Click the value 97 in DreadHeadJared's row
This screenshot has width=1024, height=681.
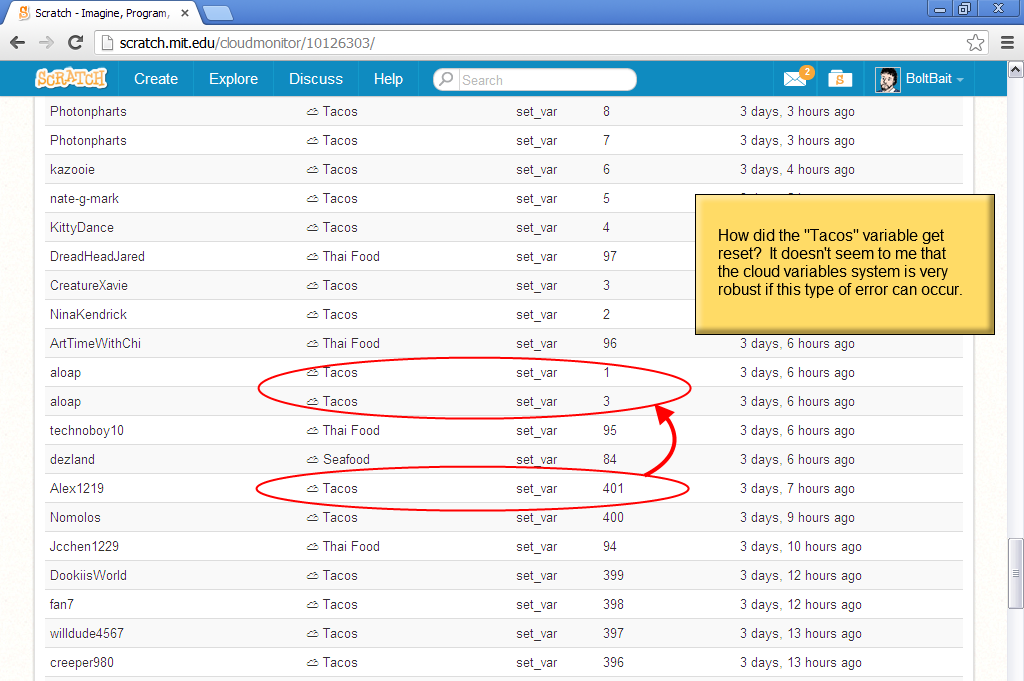(610, 257)
